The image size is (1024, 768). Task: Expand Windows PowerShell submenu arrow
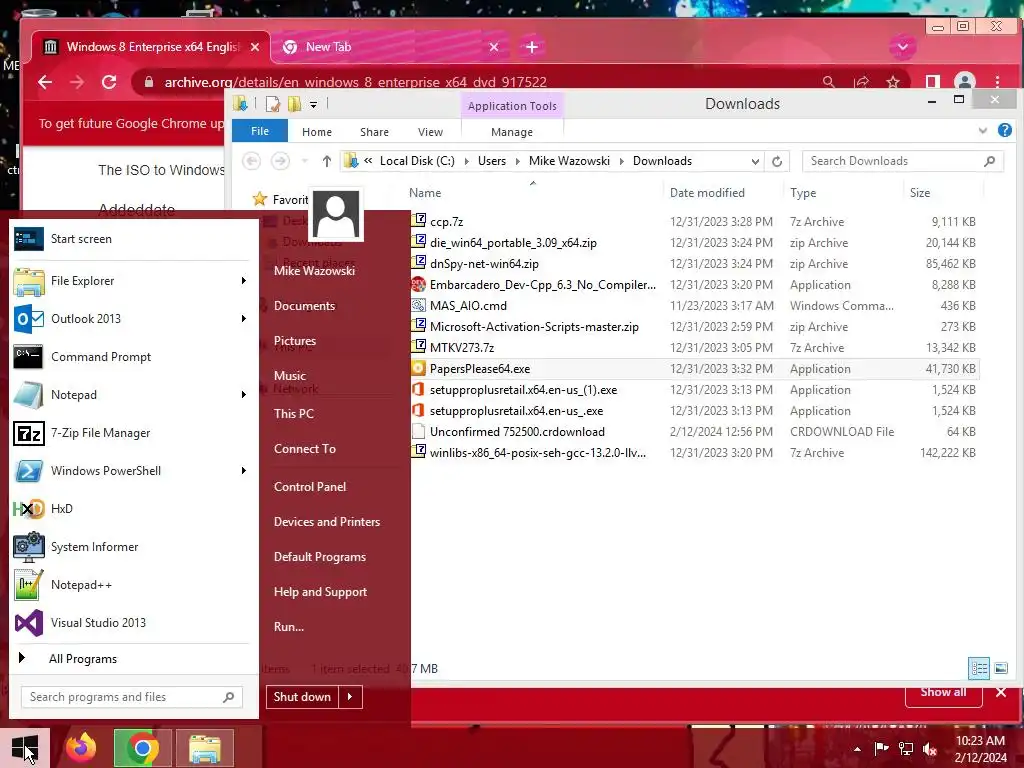click(x=244, y=471)
